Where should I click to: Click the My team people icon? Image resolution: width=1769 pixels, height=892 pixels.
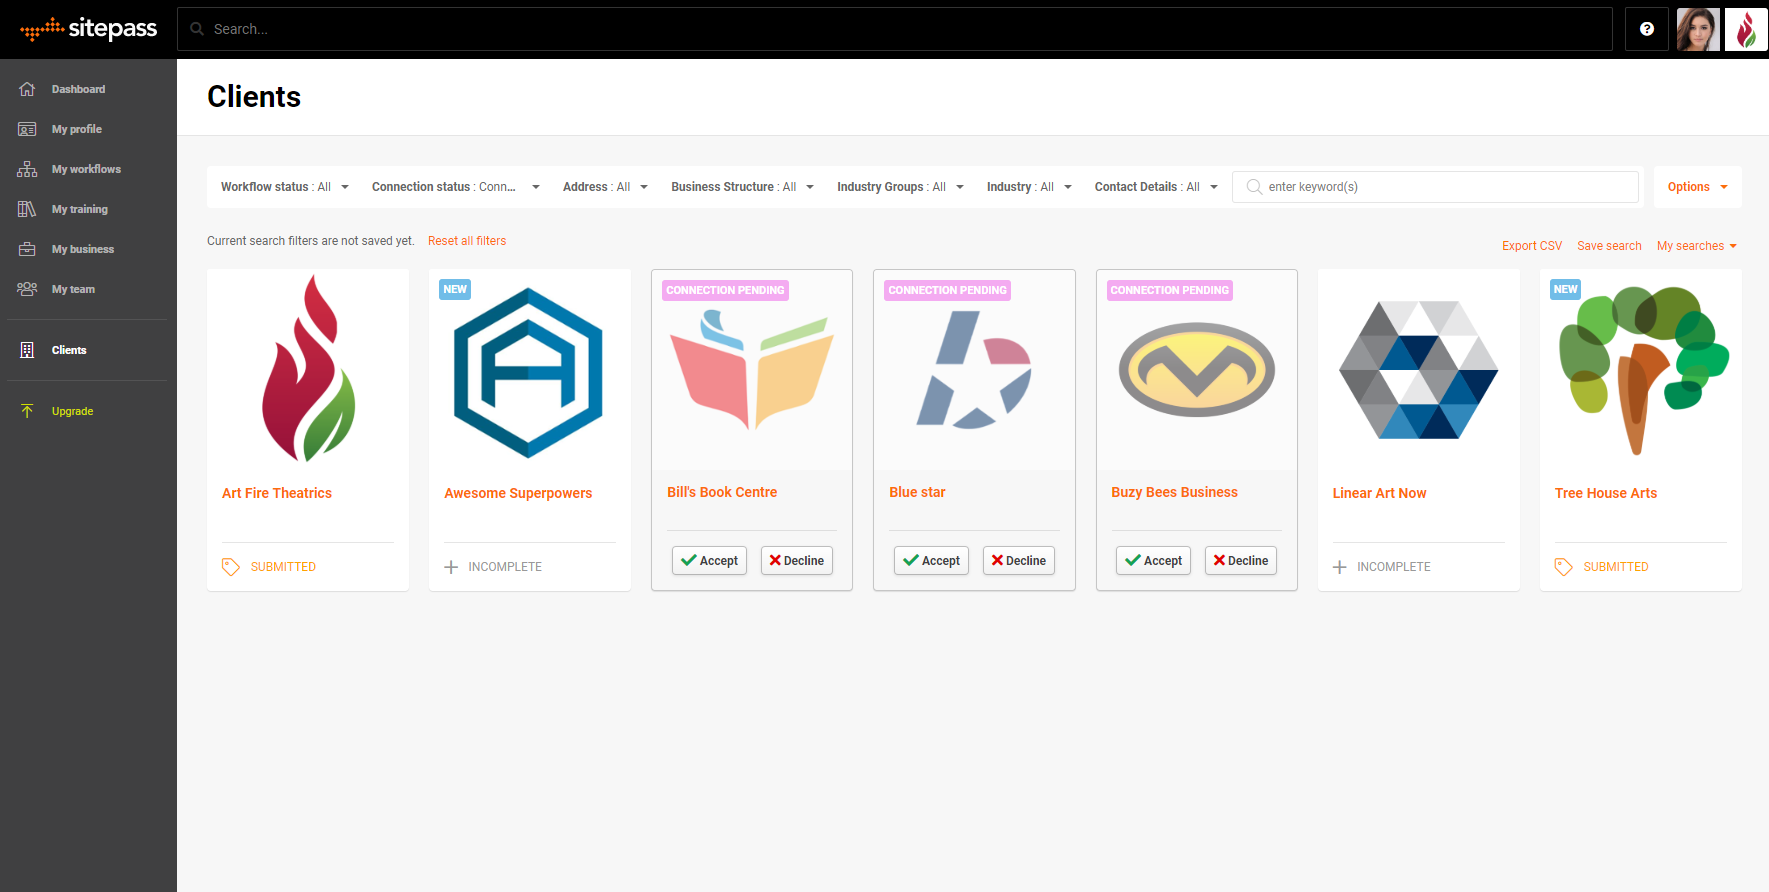point(27,289)
